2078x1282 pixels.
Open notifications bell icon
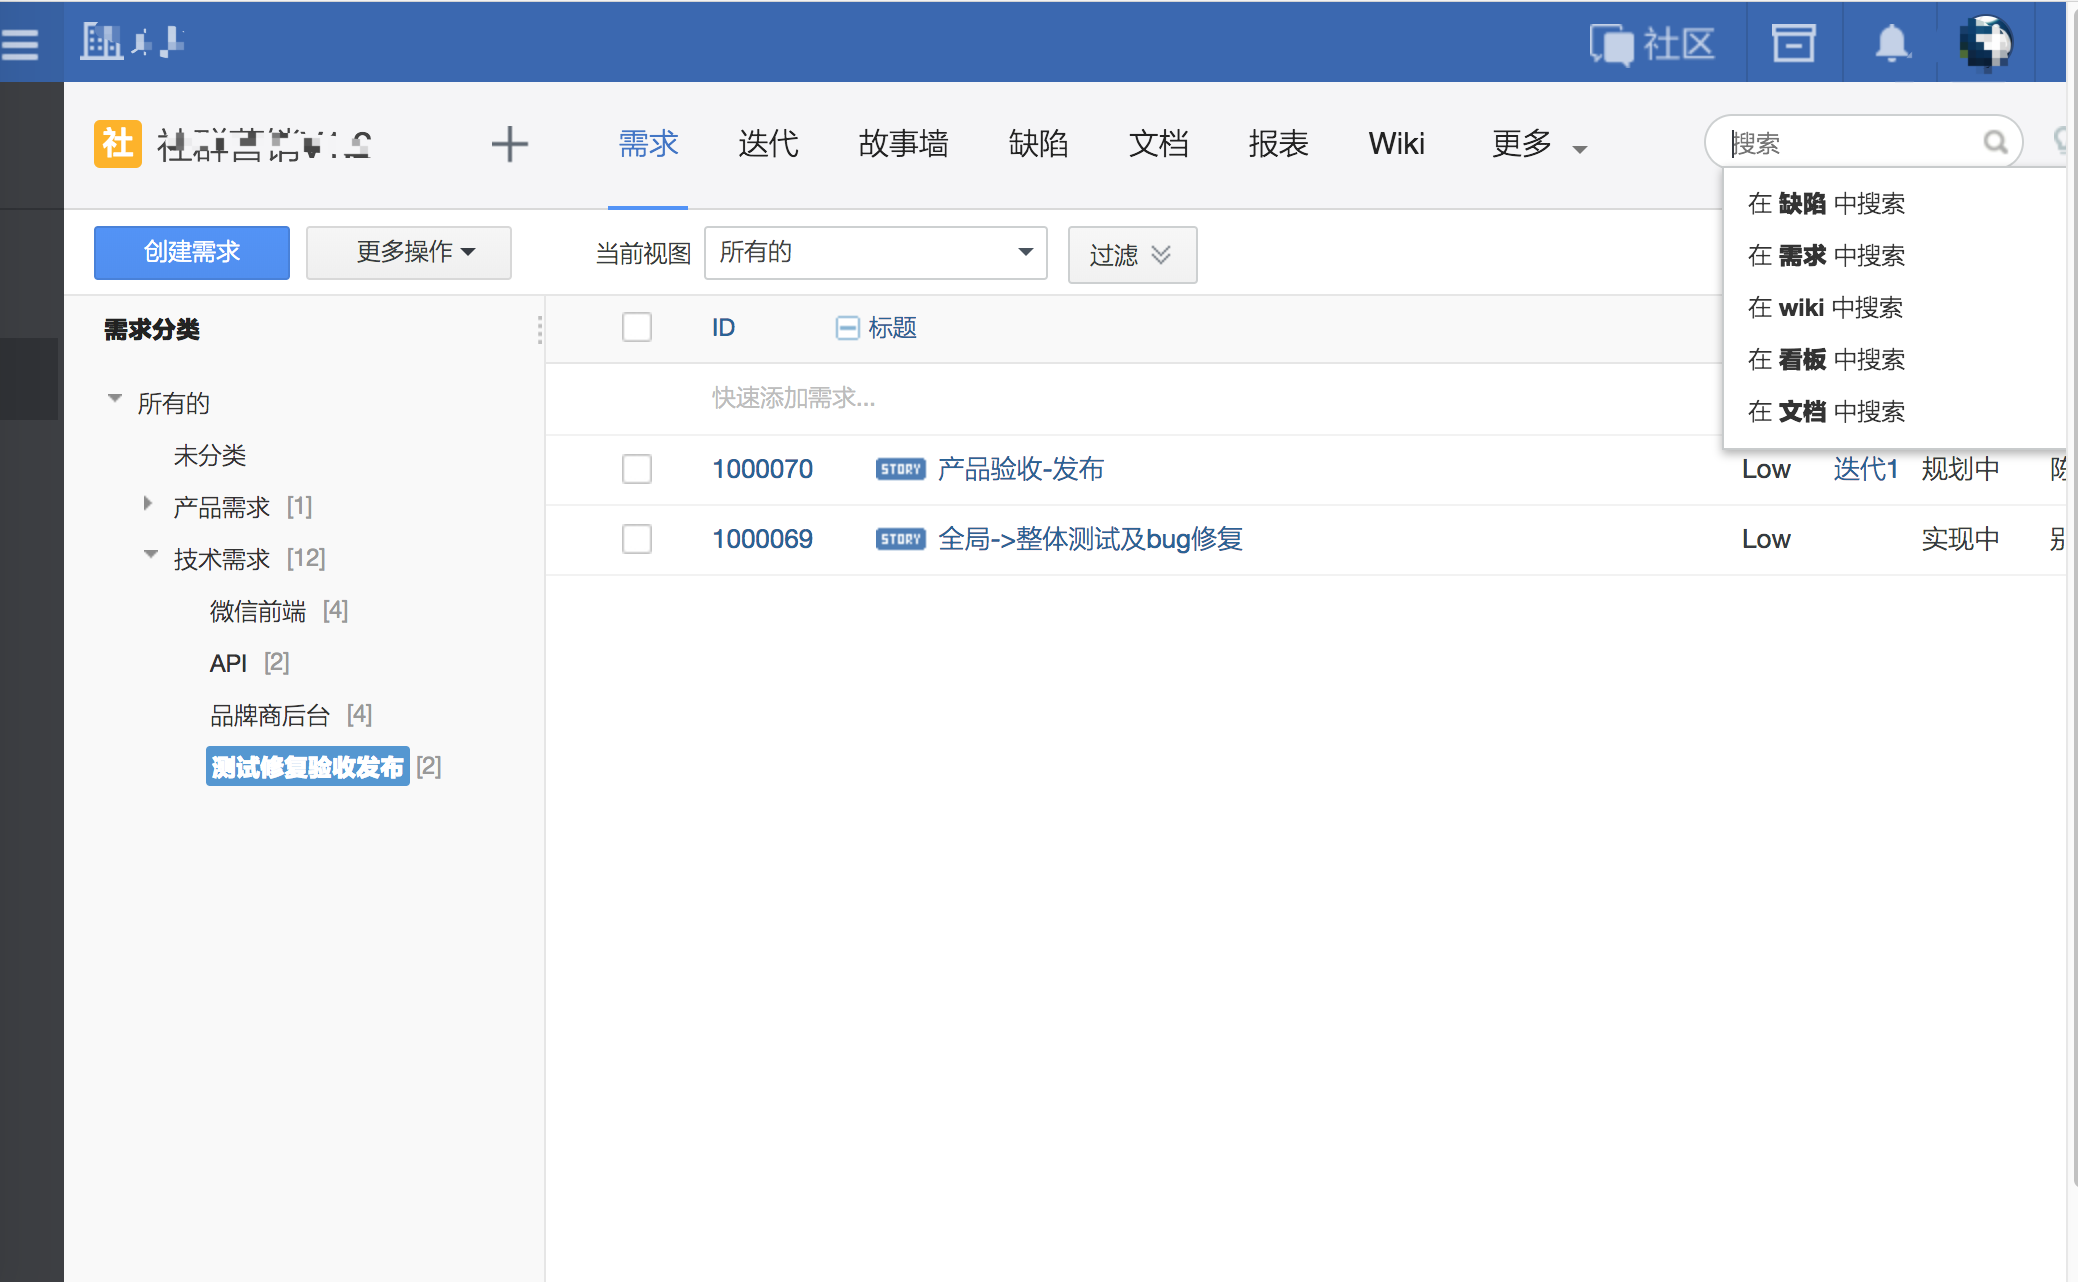tap(1891, 44)
